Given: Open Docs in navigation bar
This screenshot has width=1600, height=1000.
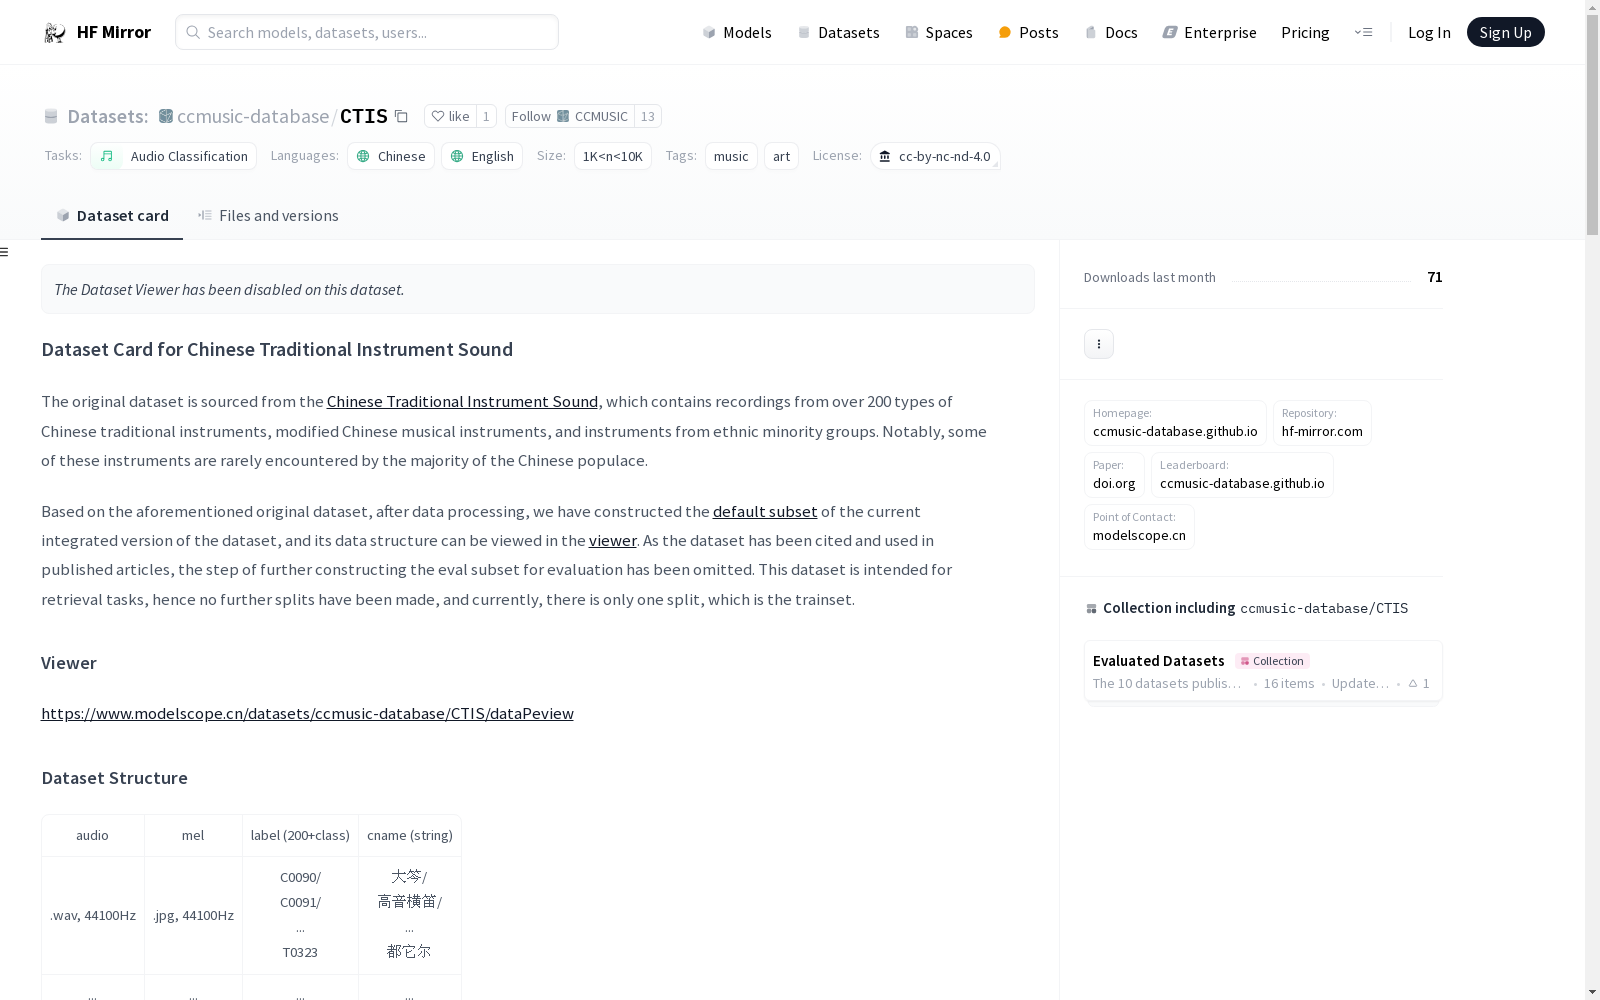Looking at the screenshot, I should pyautogui.click(x=1111, y=32).
